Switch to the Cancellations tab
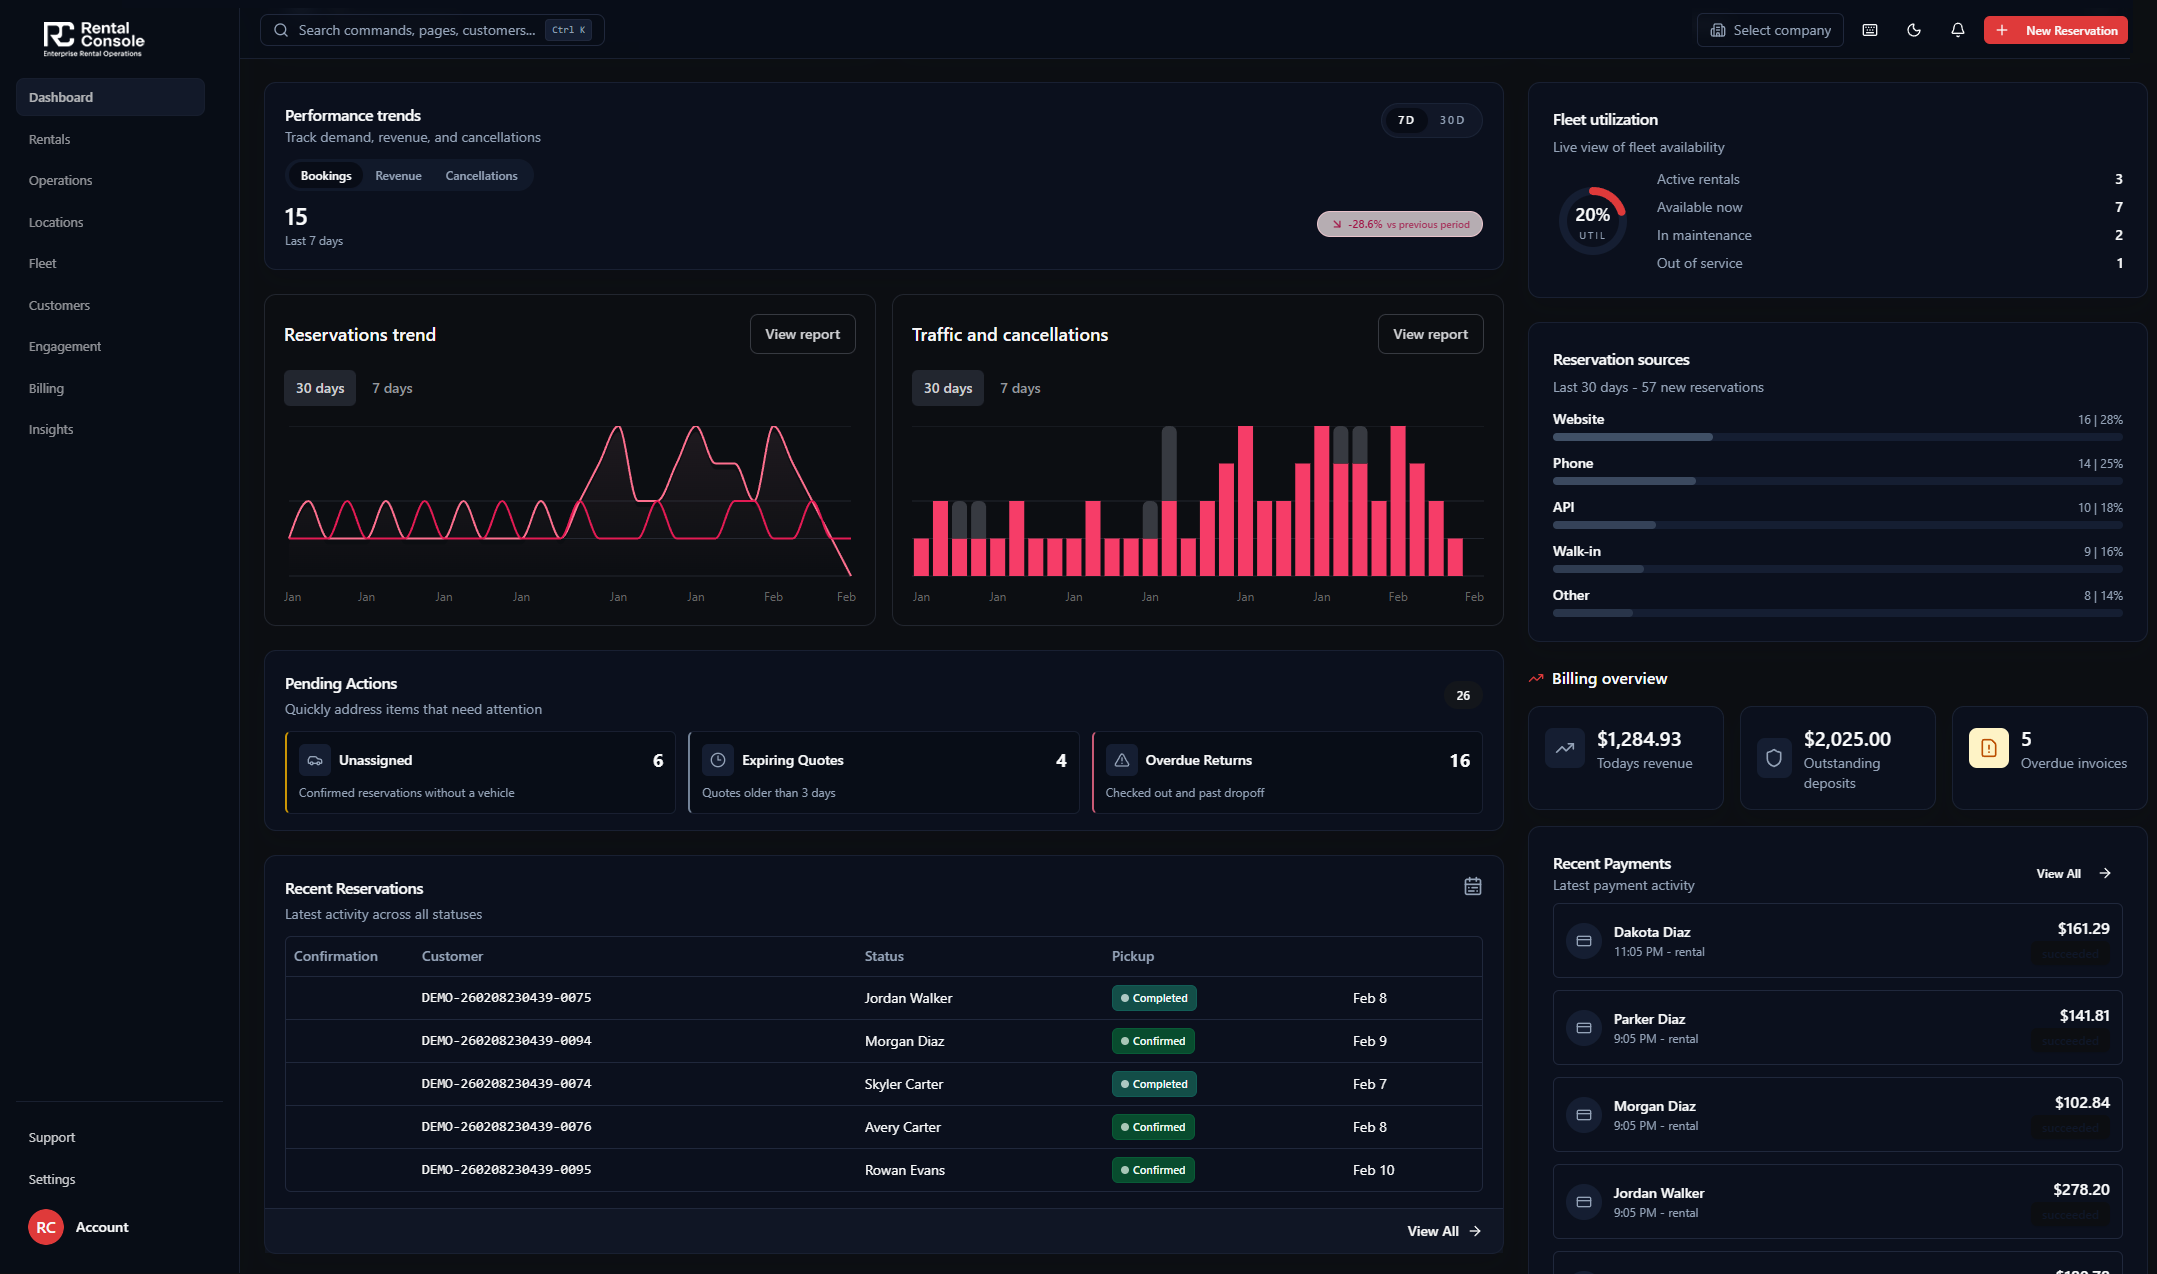2157x1274 pixels. [x=481, y=175]
